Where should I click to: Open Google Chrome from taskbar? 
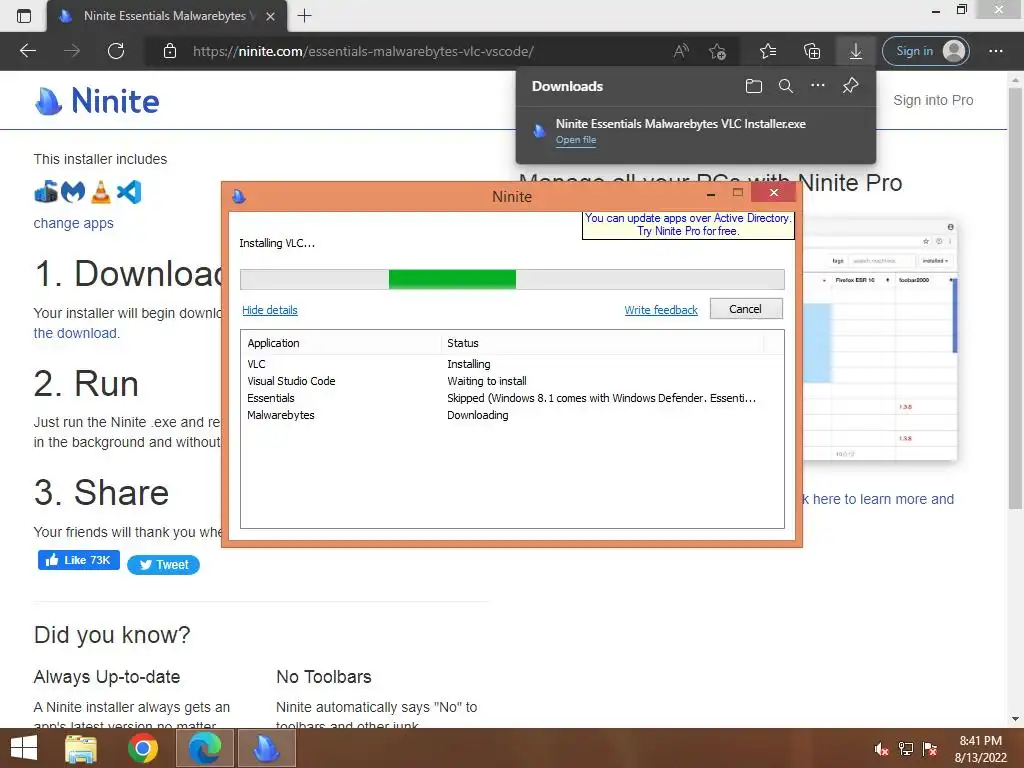pyautogui.click(x=143, y=748)
